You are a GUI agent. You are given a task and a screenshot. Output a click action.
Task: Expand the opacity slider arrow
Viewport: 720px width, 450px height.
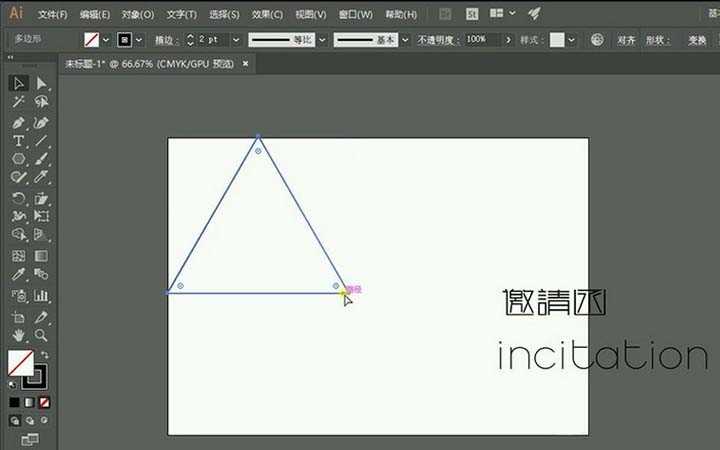tap(508, 40)
